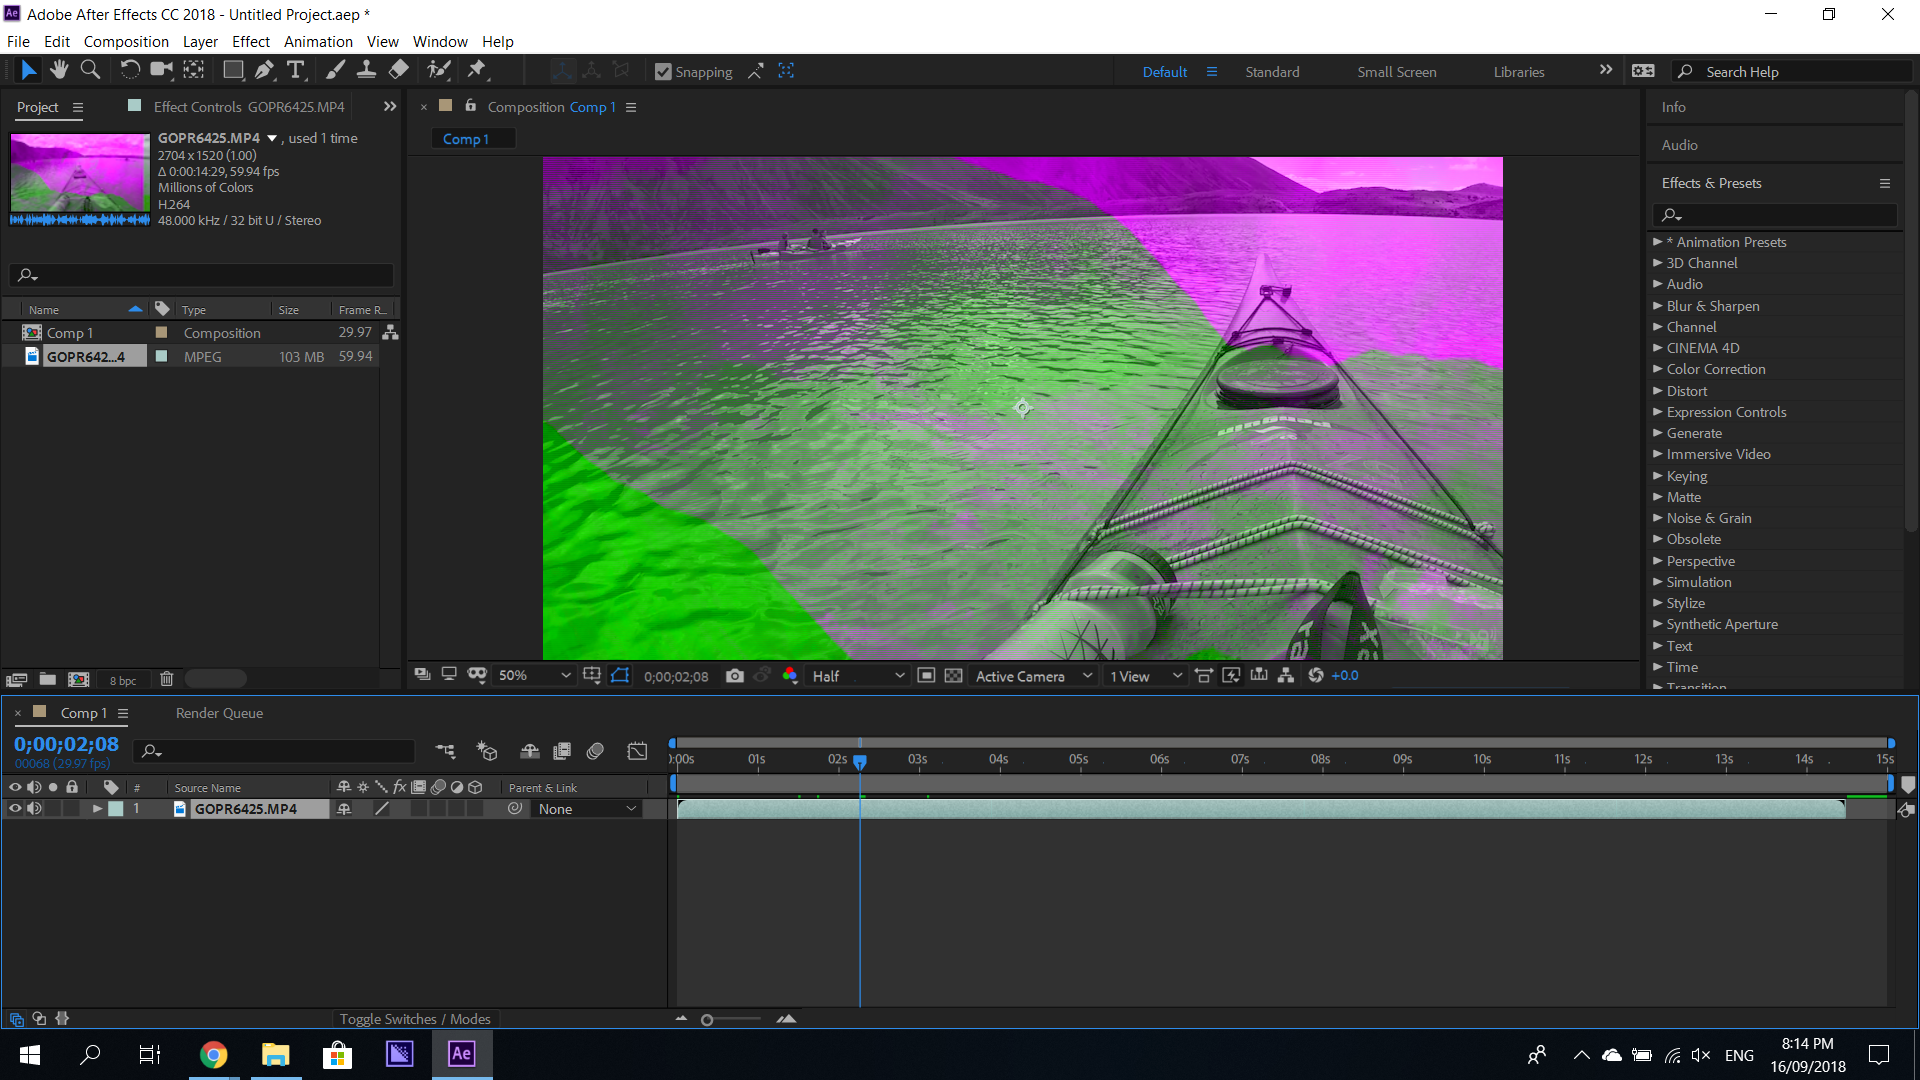Click the GOPR6425.MP4 layer label color swatch
The image size is (1920, 1080).
tap(116, 809)
